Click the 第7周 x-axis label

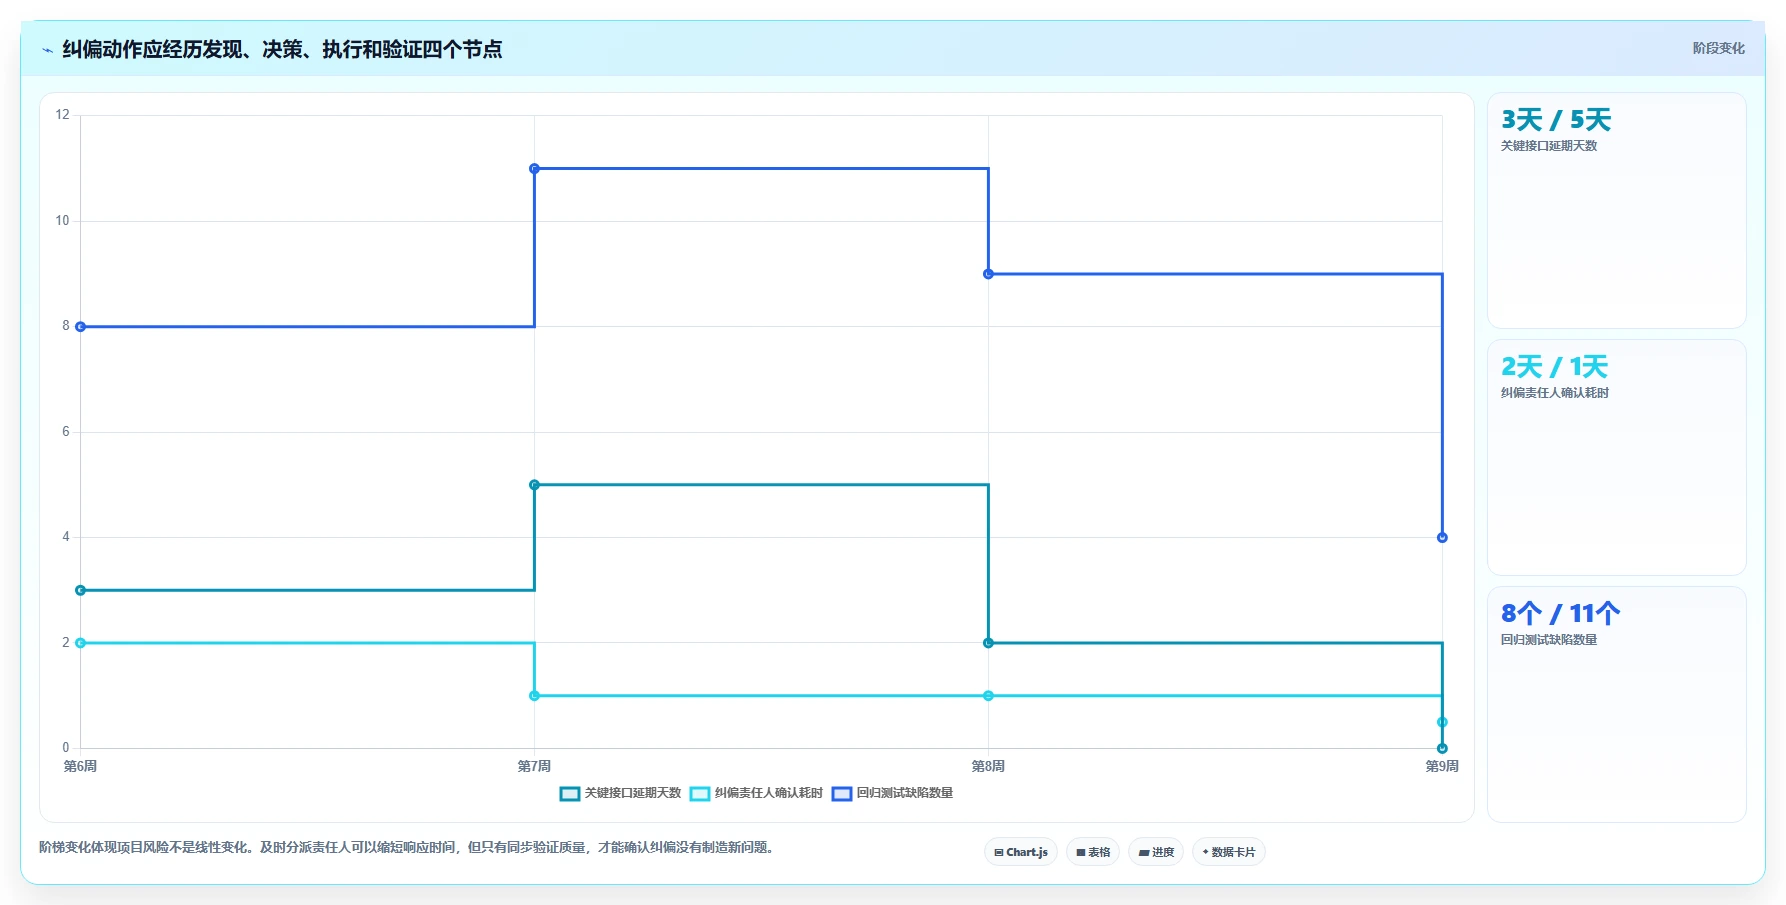pos(534,766)
